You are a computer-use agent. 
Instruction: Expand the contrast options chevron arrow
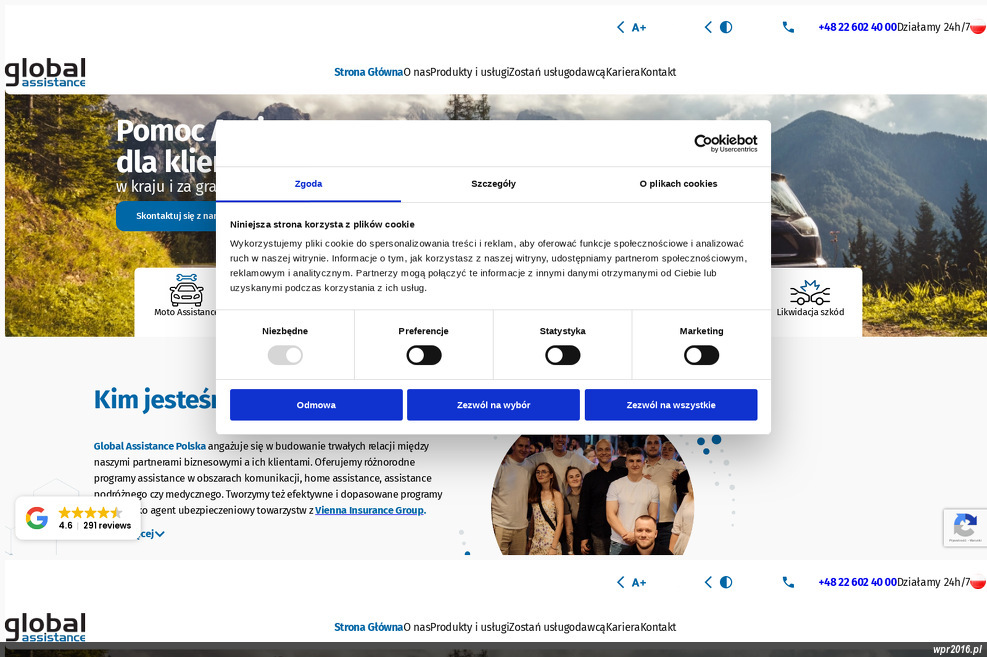pos(708,27)
